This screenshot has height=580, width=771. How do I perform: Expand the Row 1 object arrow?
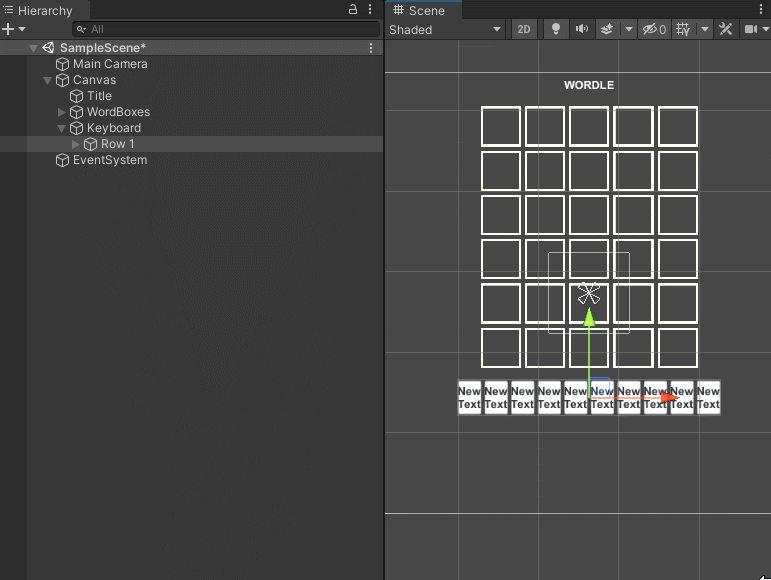[x=75, y=144]
